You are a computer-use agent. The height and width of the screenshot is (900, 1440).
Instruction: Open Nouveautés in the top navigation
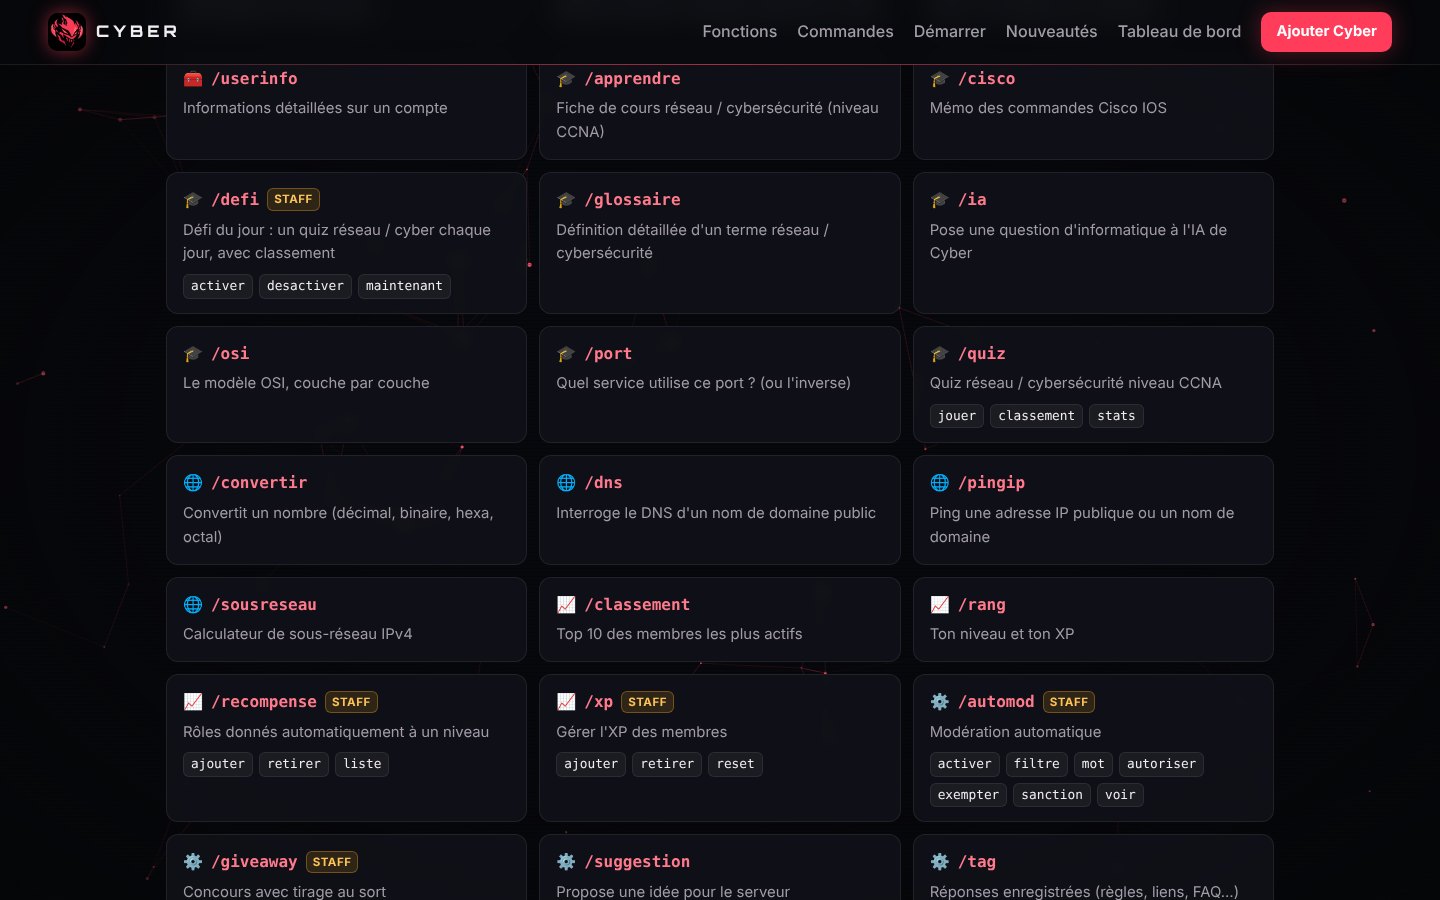coord(1051,32)
